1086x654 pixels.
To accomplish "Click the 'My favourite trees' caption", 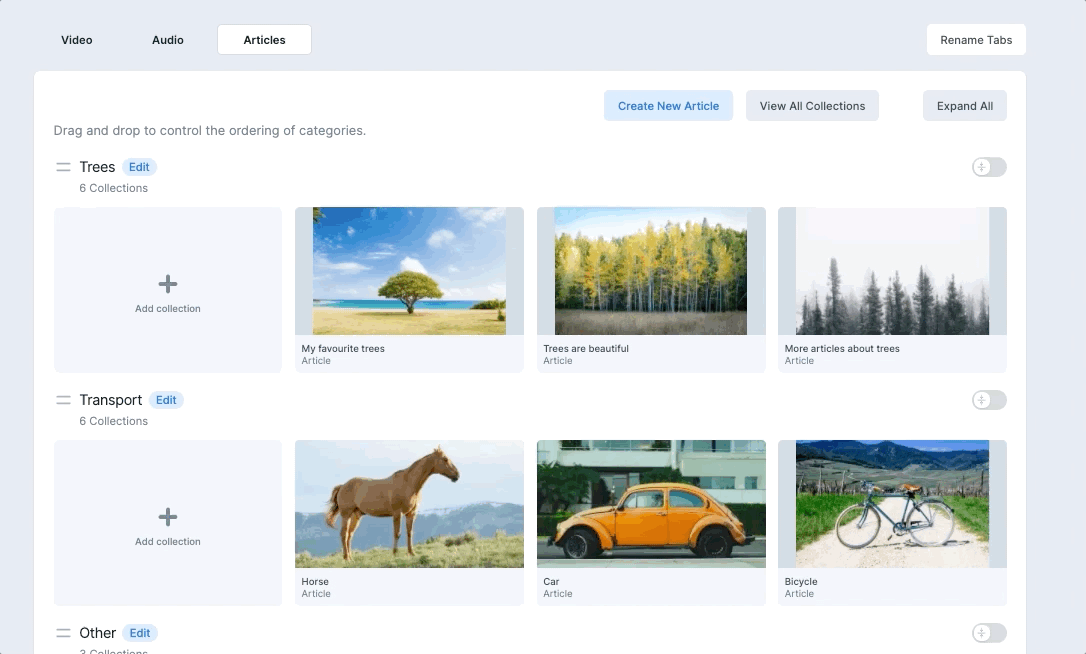I will coord(343,348).
